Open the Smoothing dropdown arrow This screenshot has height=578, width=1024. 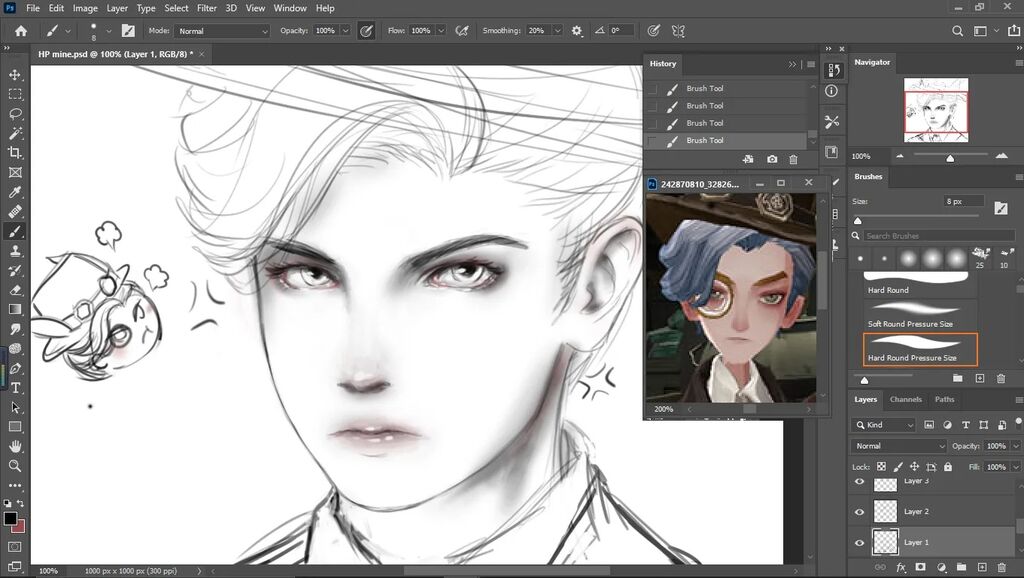pos(557,31)
